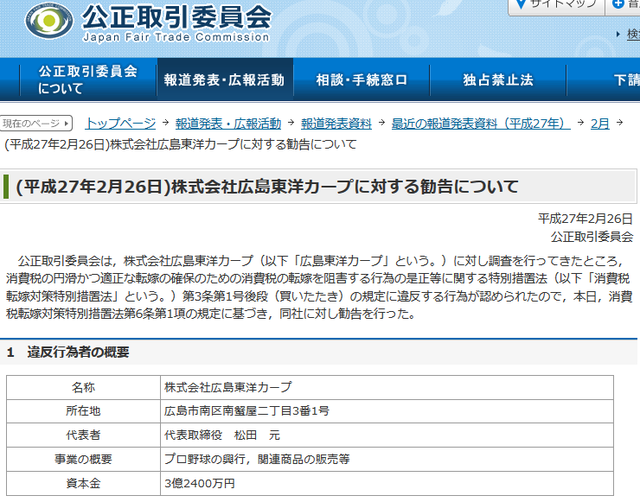
Task: Select the table cell 株式会社広島東洋カープ
Action: click(387, 387)
